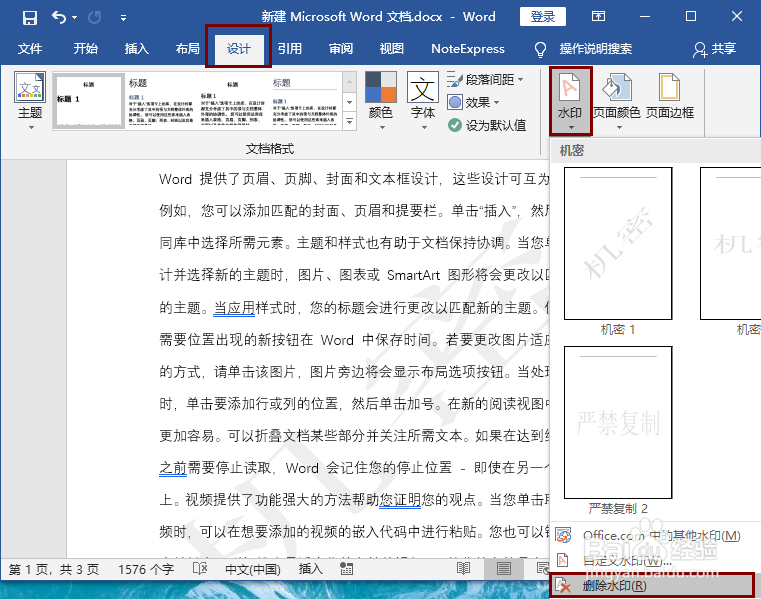Switch to Print Layout view icon
761x599 pixels.
pos(503,568)
